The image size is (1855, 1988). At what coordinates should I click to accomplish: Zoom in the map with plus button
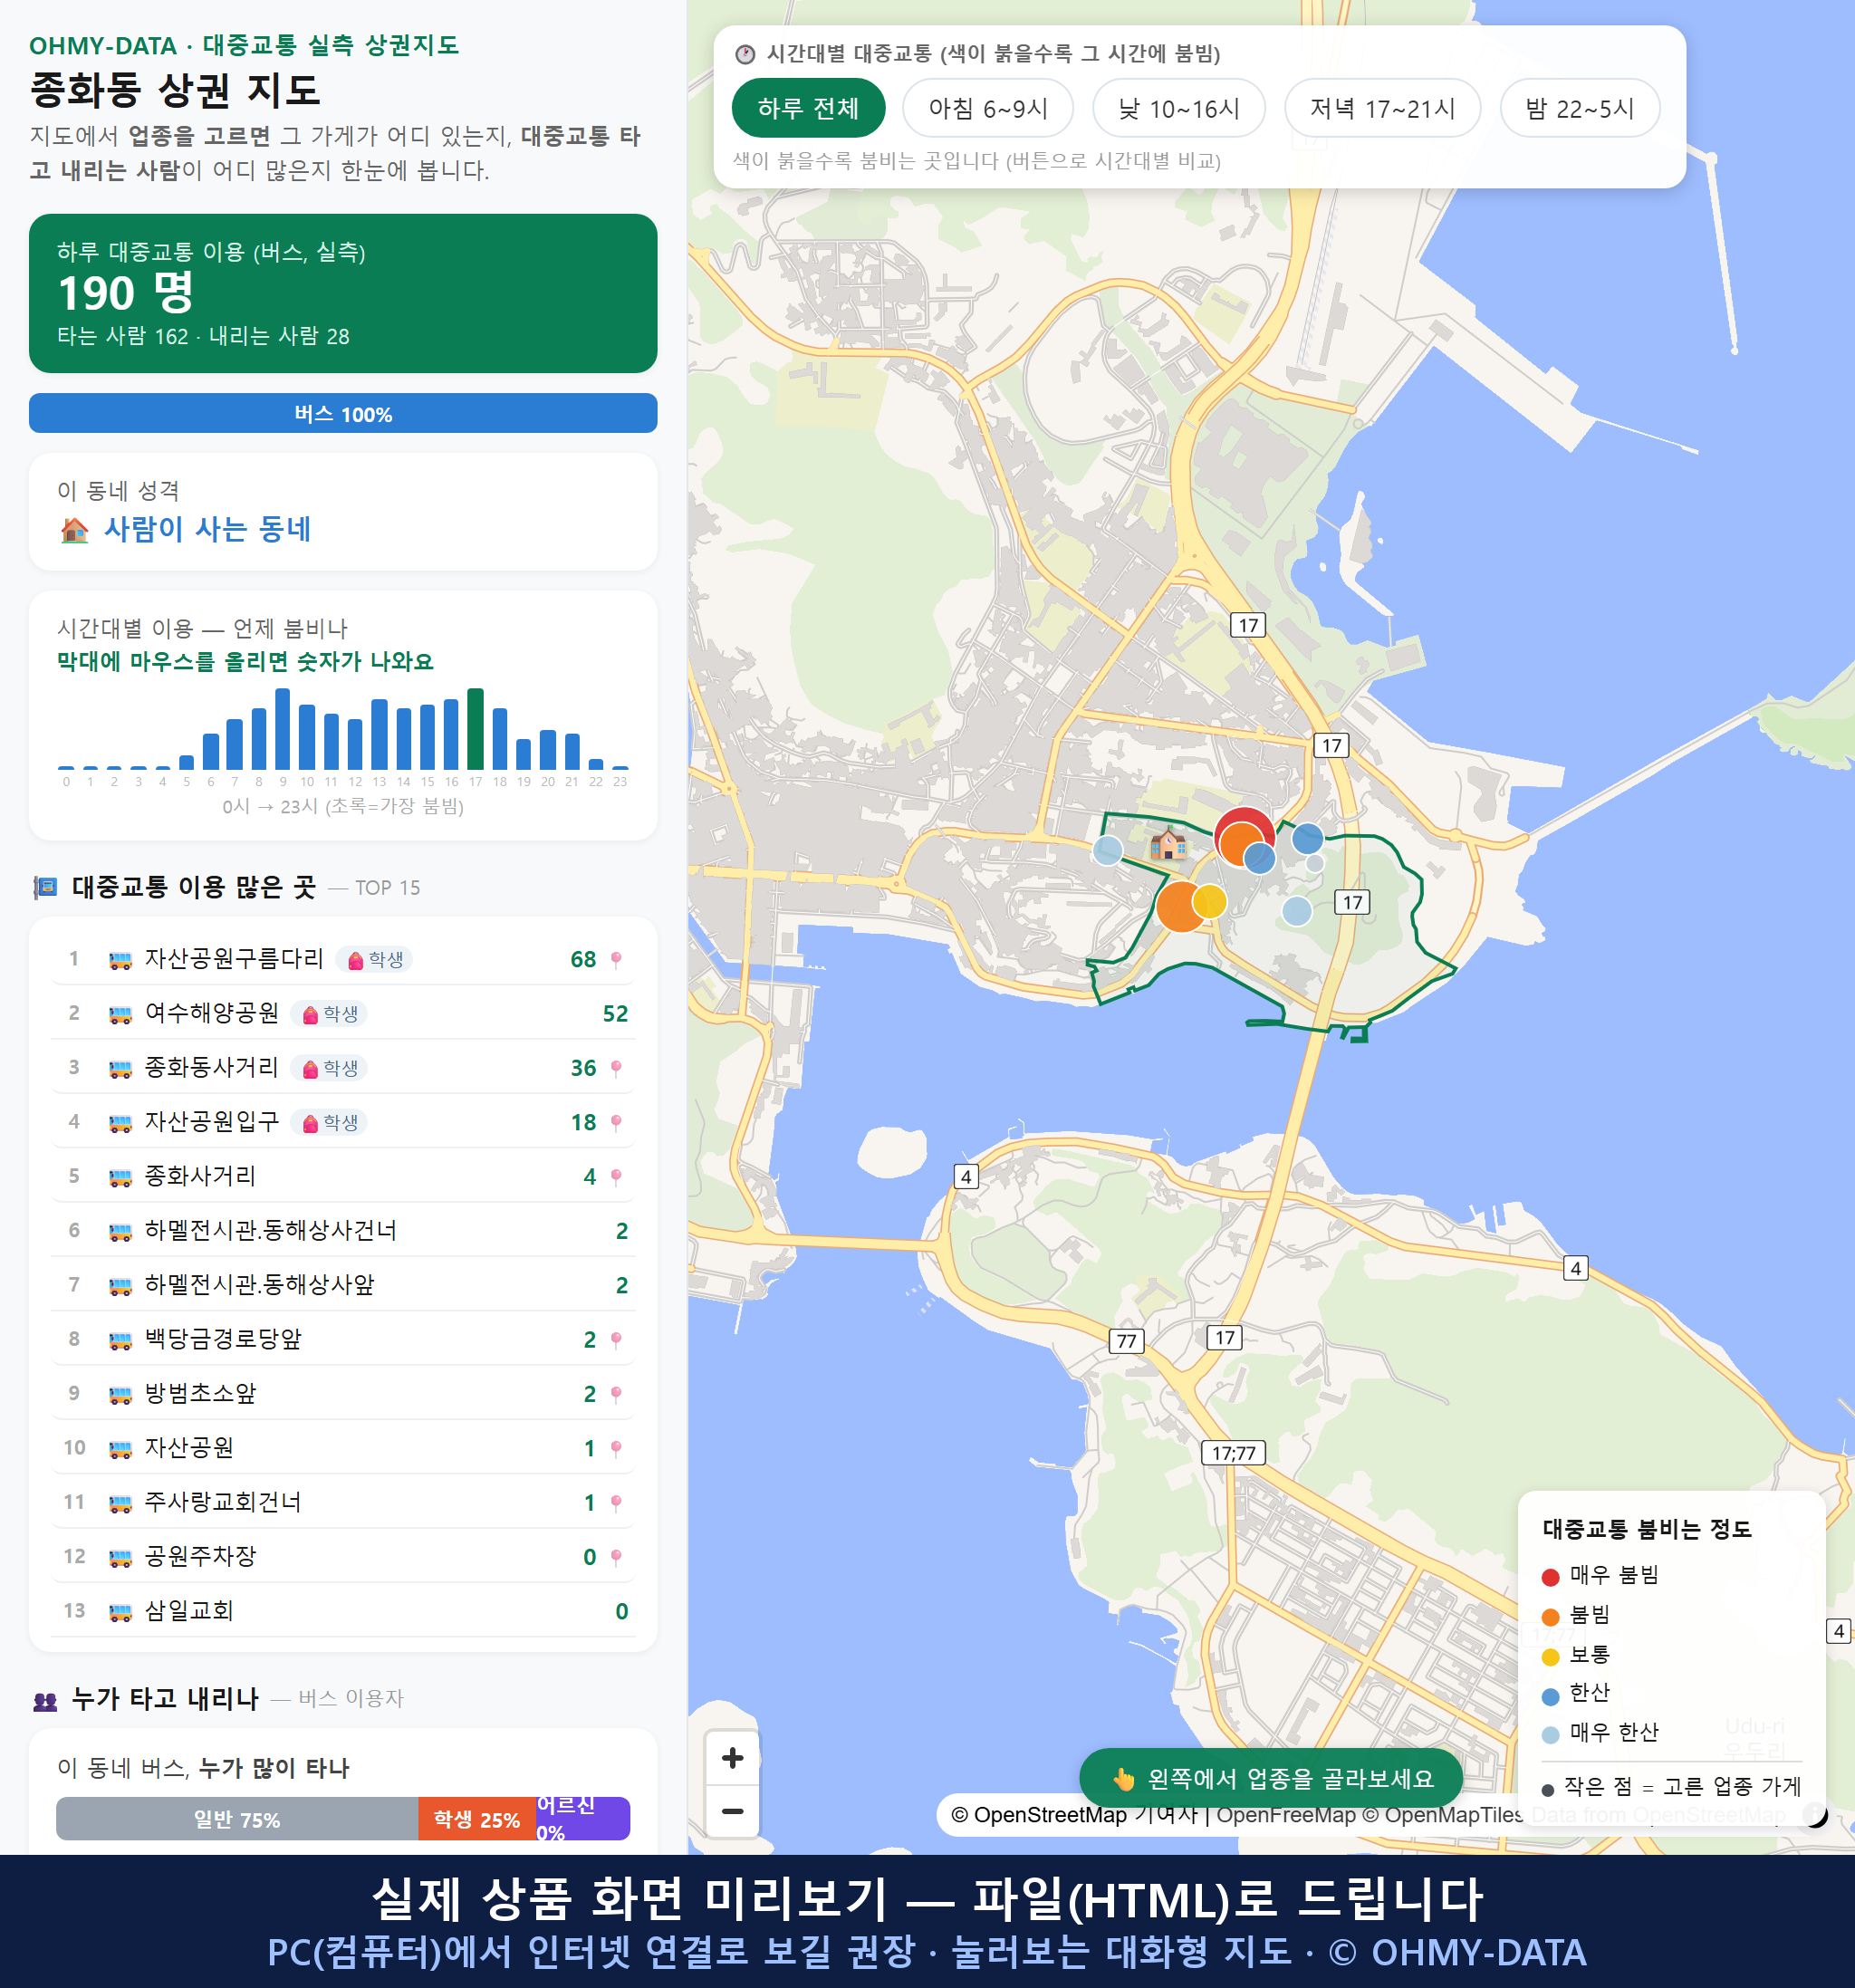[x=732, y=1757]
